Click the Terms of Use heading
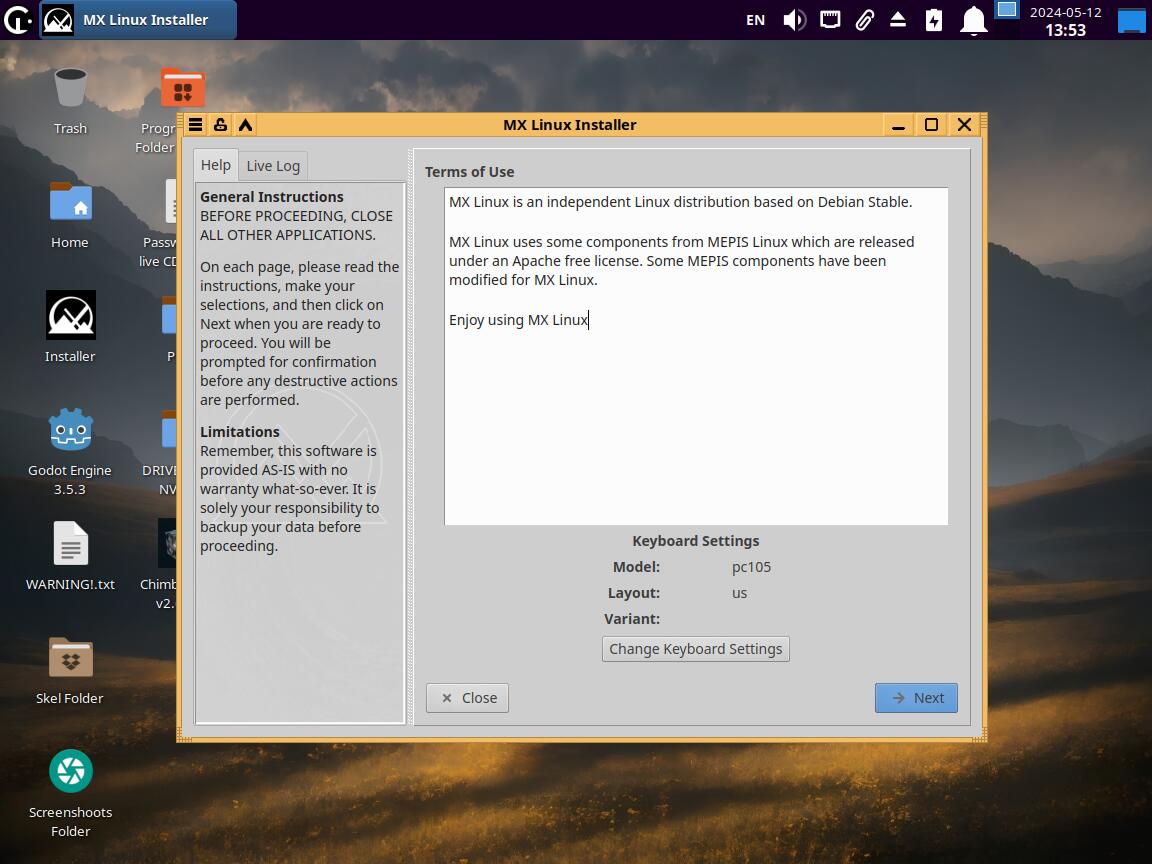This screenshot has height=864, width=1152. (469, 172)
